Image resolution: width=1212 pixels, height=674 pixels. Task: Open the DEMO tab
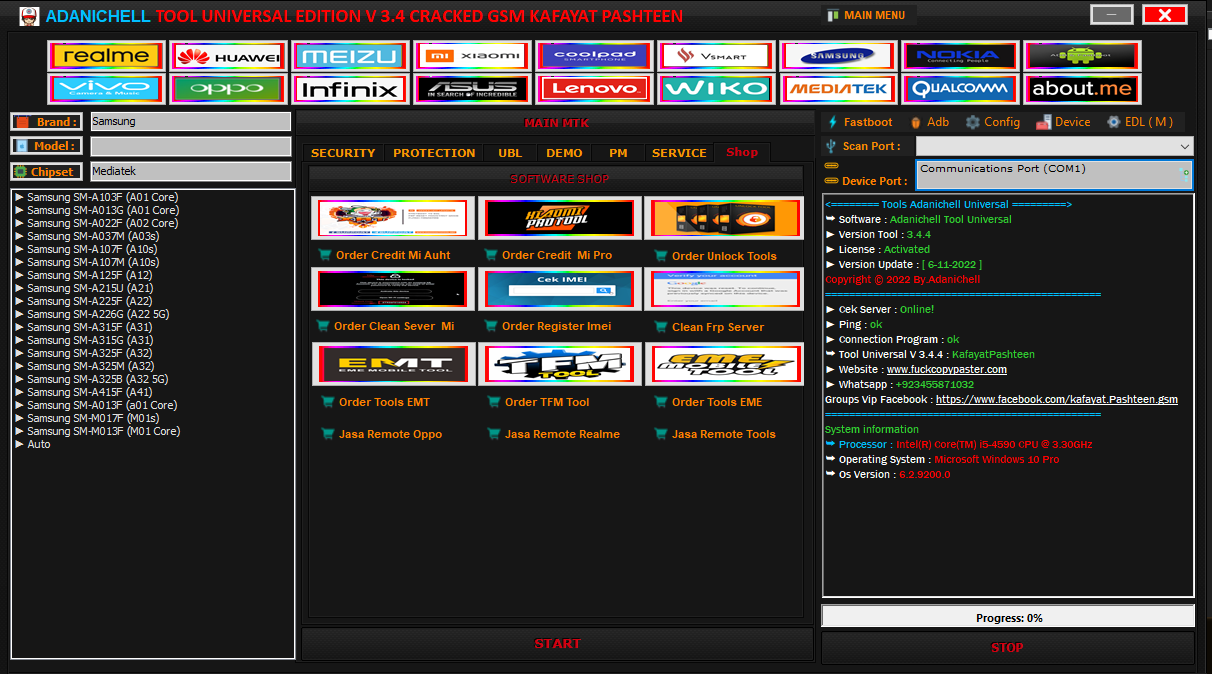[x=564, y=153]
